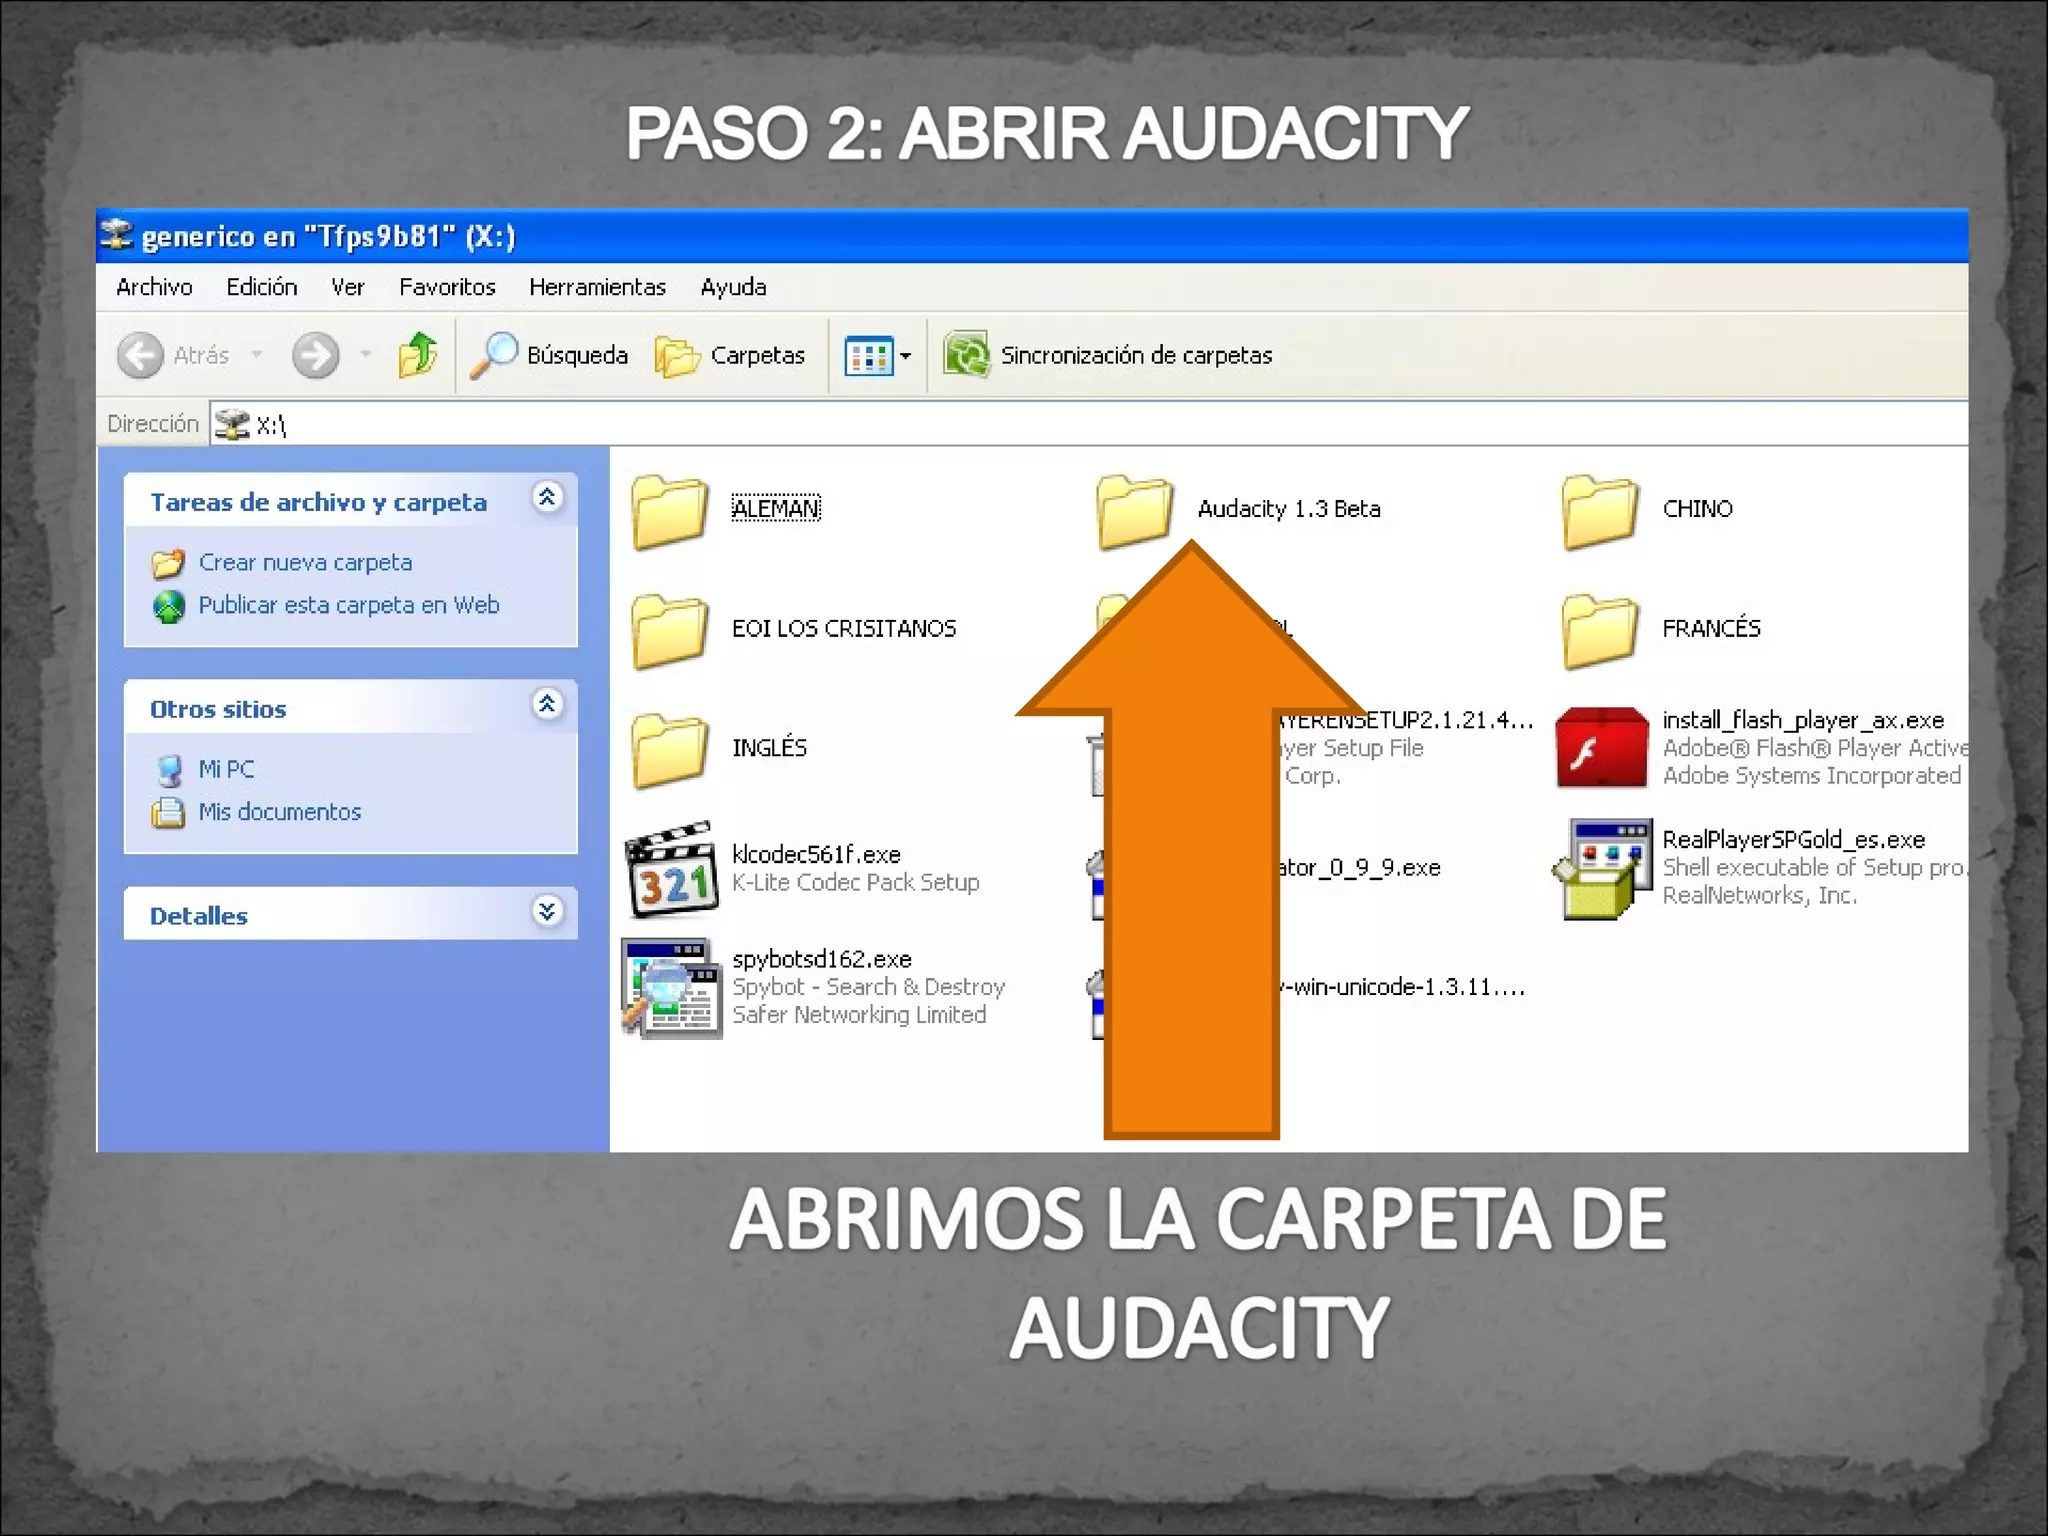
Task: Click the Dirección address bar field
Action: (x=1000, y=425)
